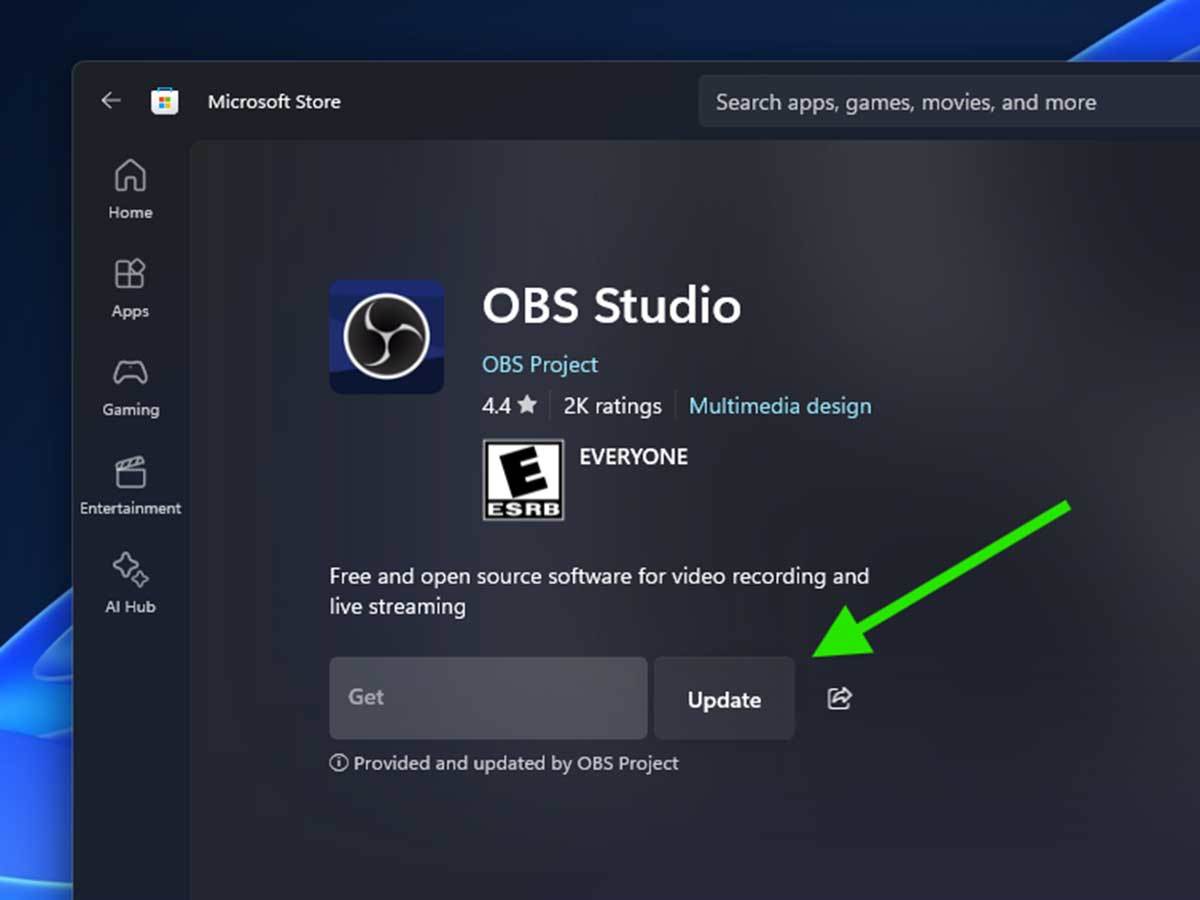This screenshot has width=1200, height=900.
Task: Click the EVERYONE age rating text
Action: pyautogui.click(x=634, y=457)
